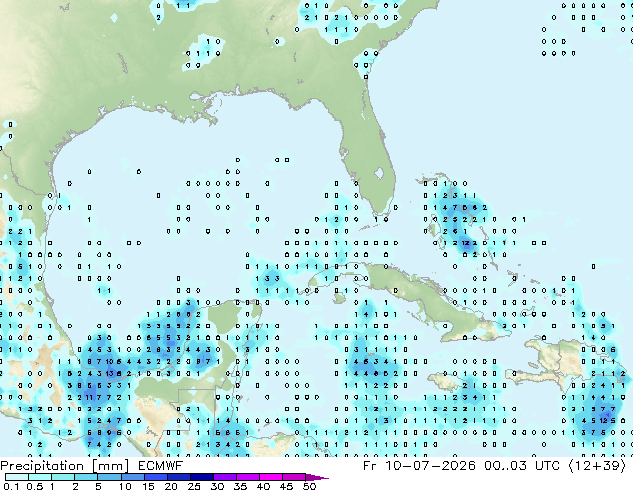This screenshot has width=634, height=490.
Task: Click the 'Fr' weekday label
Action: tap(370, 466)
